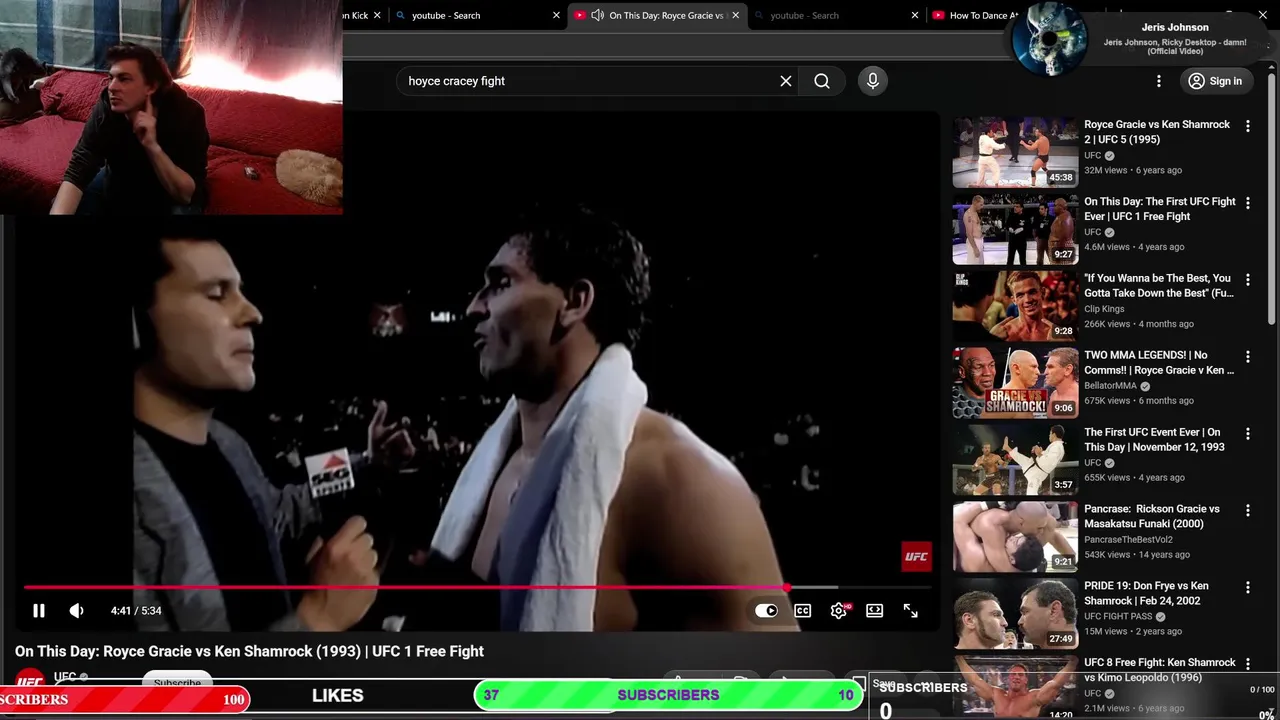Switch to the second 'youtube - Search' tab
This screenshot has width=1280, height=720.
[836, 15]
